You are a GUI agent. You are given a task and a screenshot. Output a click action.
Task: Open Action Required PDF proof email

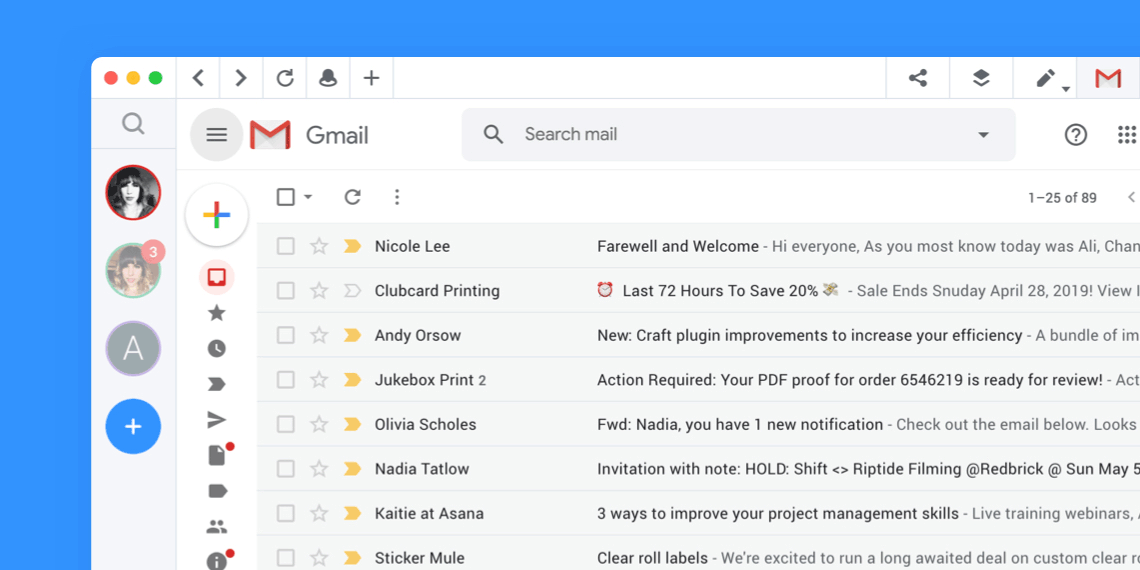[x=850, y=380]
